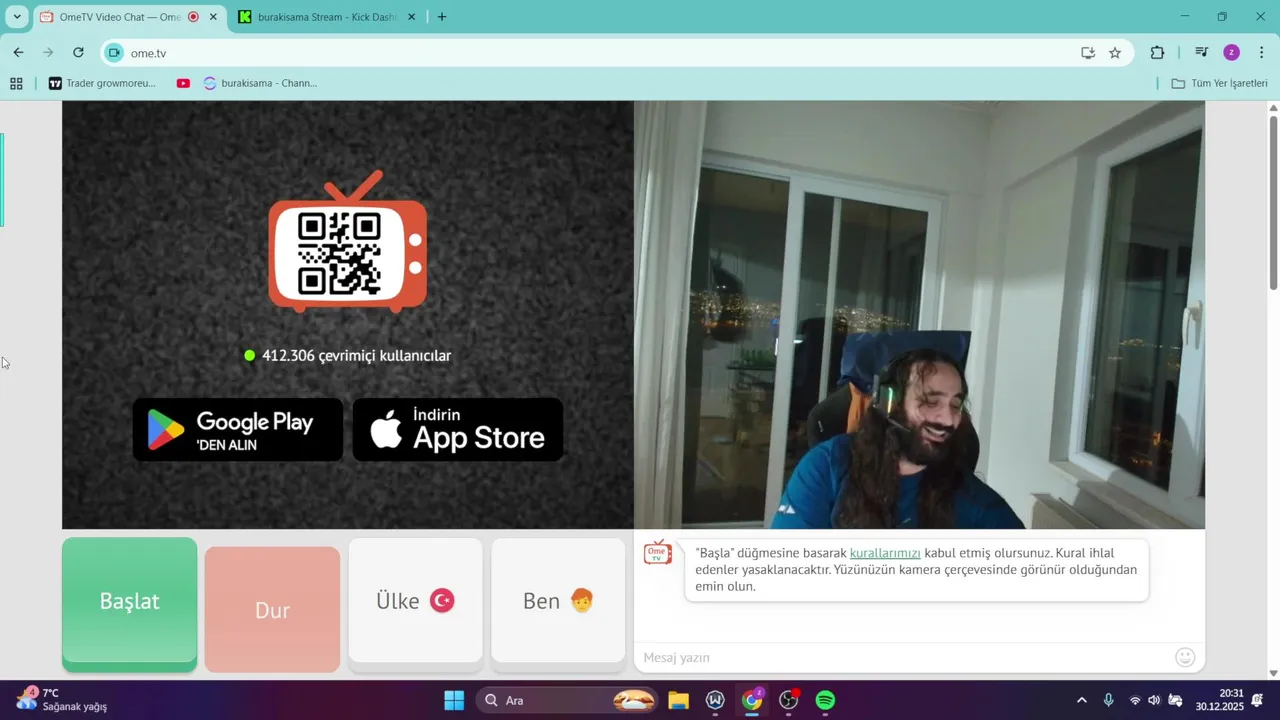Open the weather widget Sağanak yağış
1280x720 pixels.
pos(62,700)
